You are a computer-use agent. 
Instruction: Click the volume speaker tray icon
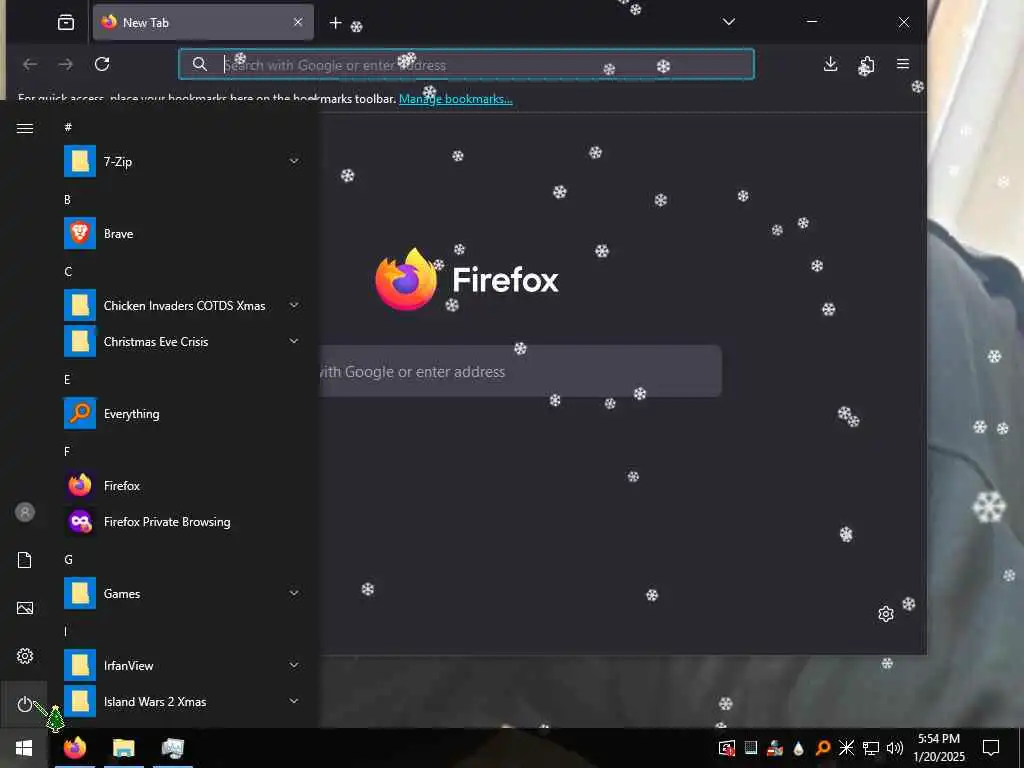point(895,748)
